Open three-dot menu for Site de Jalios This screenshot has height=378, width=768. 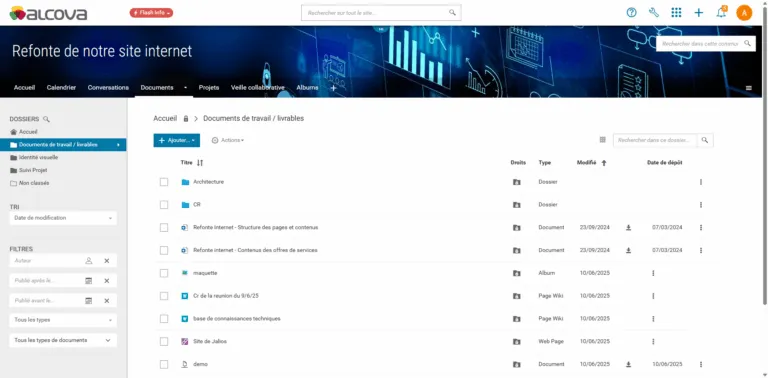coord(653,342)
